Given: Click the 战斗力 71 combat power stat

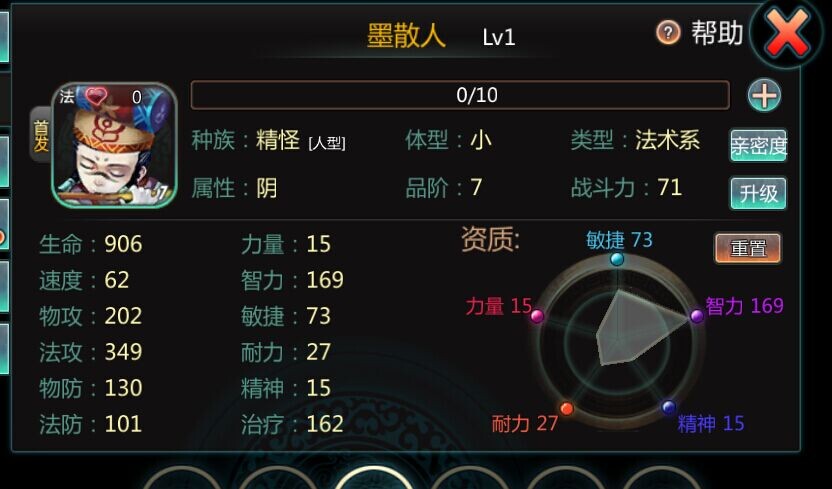Looking at the screenshot, I should pyautogui.click(x=626, y=188).
